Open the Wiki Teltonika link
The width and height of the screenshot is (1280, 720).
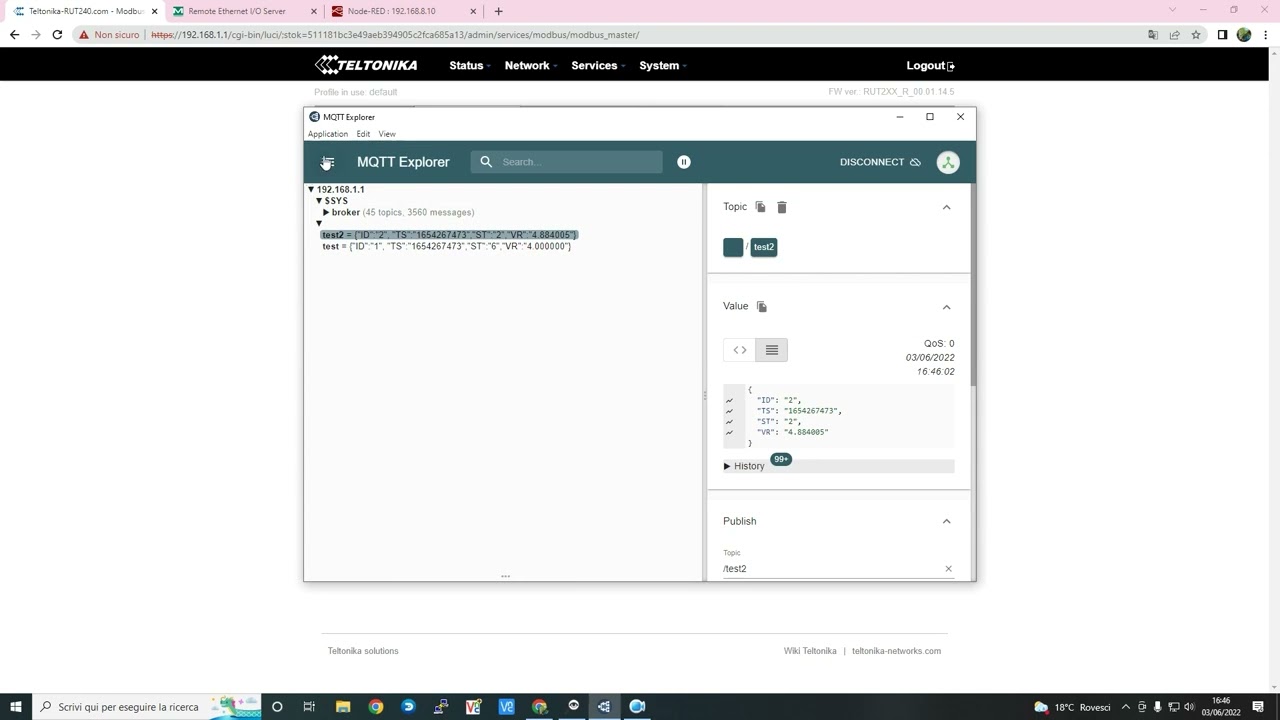810,651
